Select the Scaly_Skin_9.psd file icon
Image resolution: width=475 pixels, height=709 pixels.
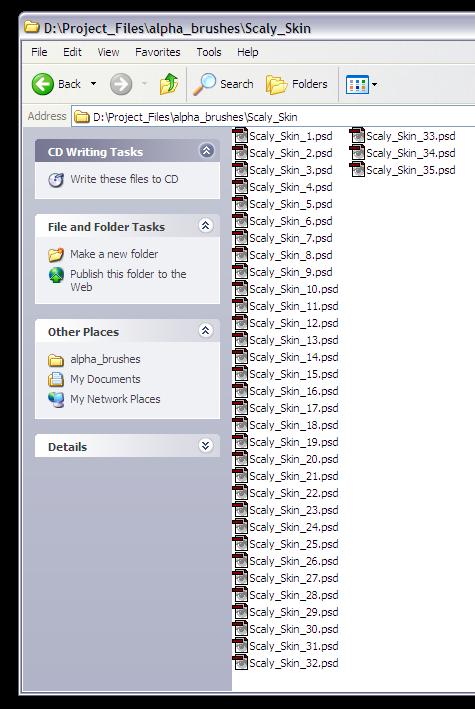[x=240, y=272]
